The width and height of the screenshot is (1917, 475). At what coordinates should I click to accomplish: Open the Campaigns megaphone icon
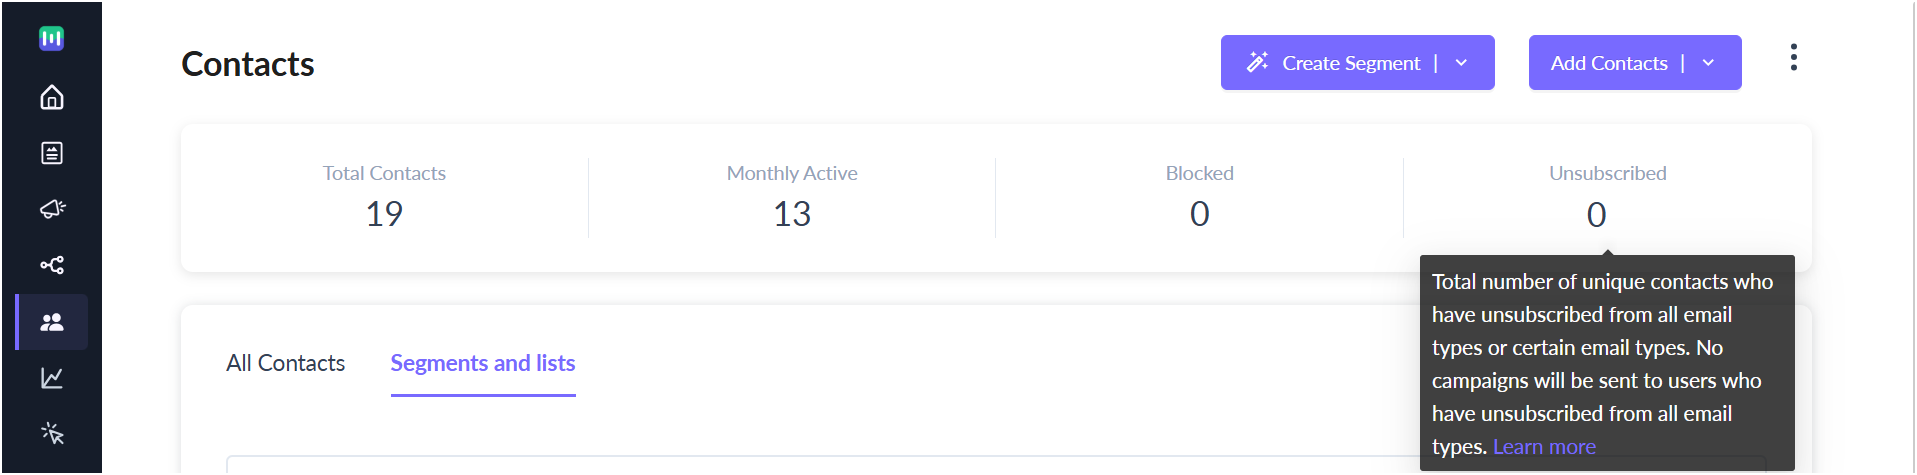point(52,209)
